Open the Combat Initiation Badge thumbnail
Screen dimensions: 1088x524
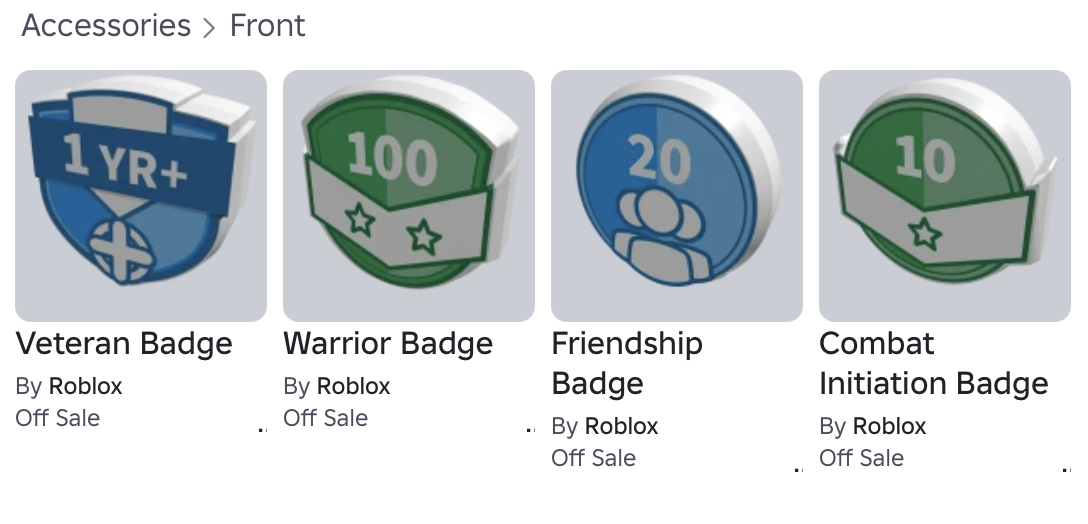coord(944,196)
